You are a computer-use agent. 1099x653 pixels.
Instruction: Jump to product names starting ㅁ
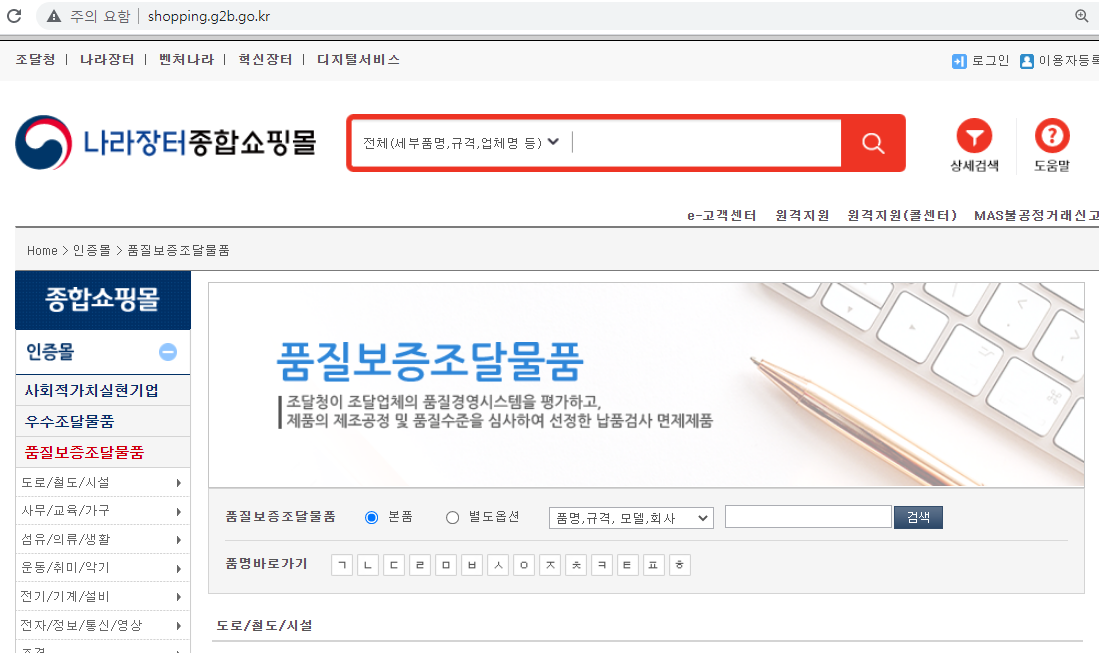(446, 565)
